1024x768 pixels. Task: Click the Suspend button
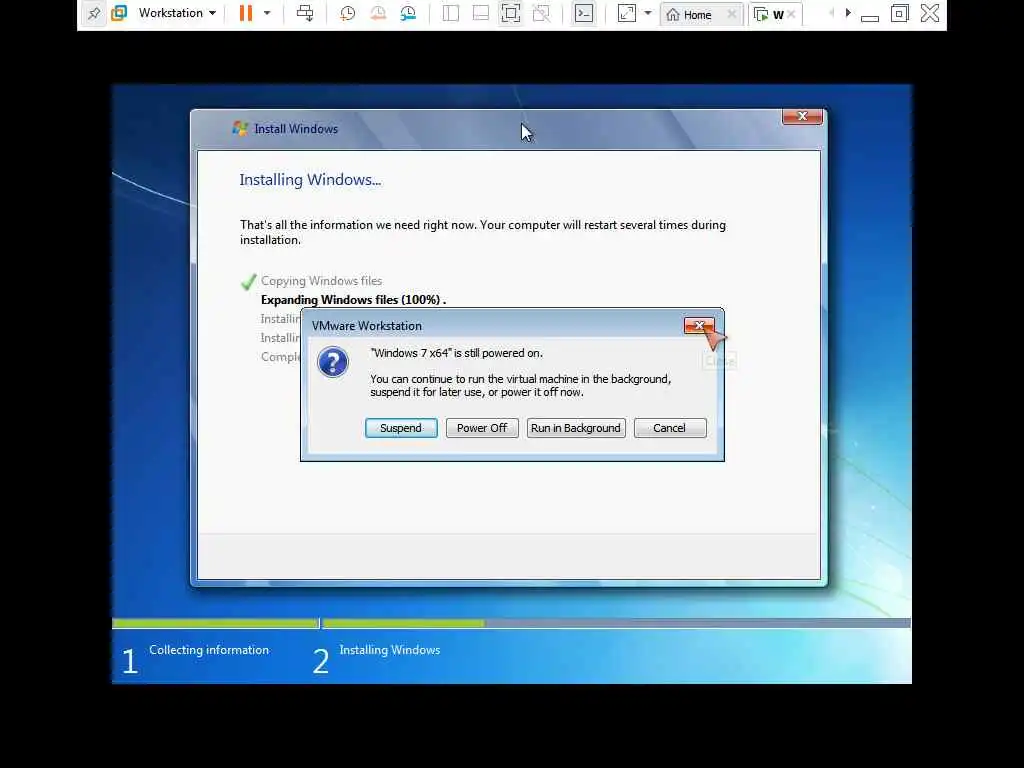click(401, 428)
